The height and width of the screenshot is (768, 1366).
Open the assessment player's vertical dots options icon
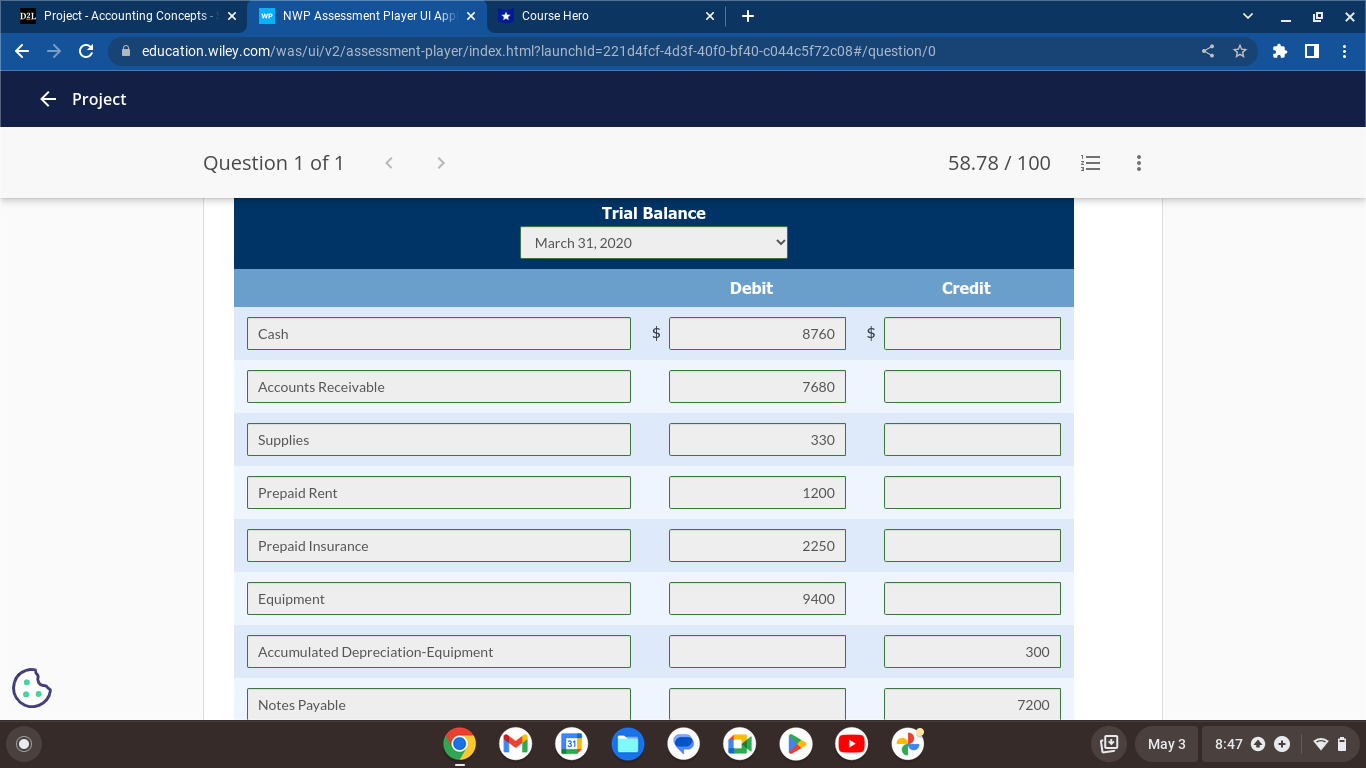tap(1138, 163)
